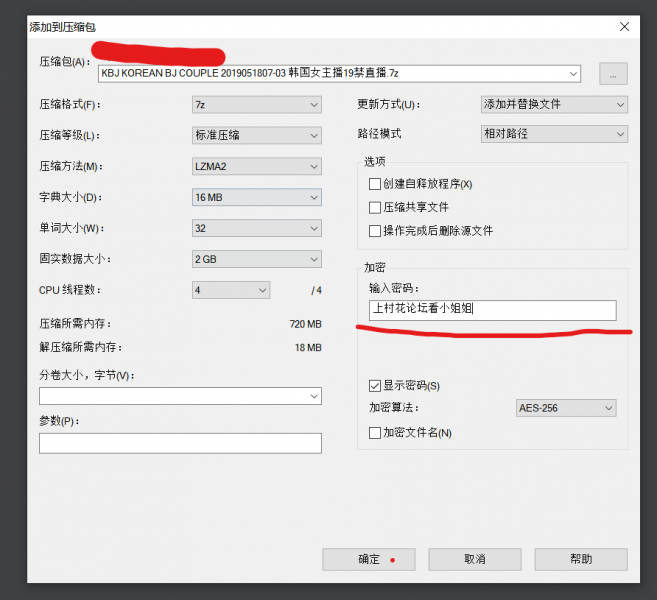Open the encryption method AES-256 dropdown
Screen dimensions: 657x600
[x=566, y=408]
